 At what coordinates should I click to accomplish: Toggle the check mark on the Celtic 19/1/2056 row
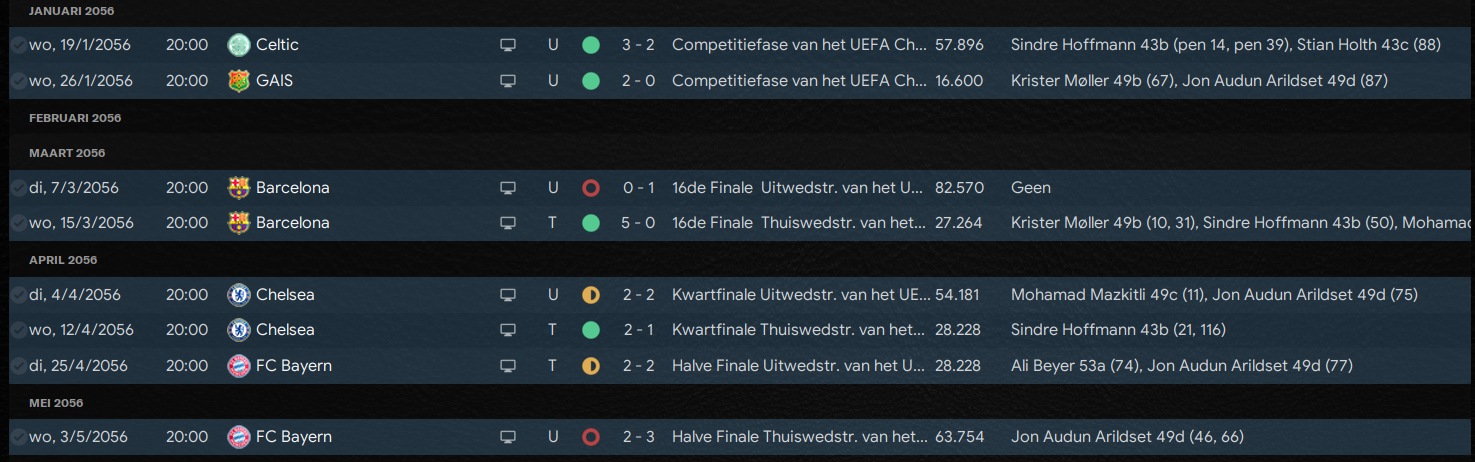(x=18, y=45)
